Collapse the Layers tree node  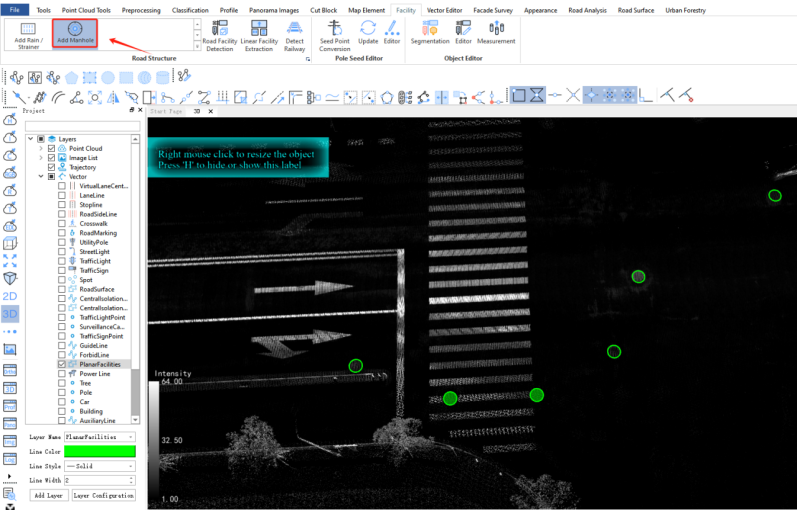click(x=31, y=139)
